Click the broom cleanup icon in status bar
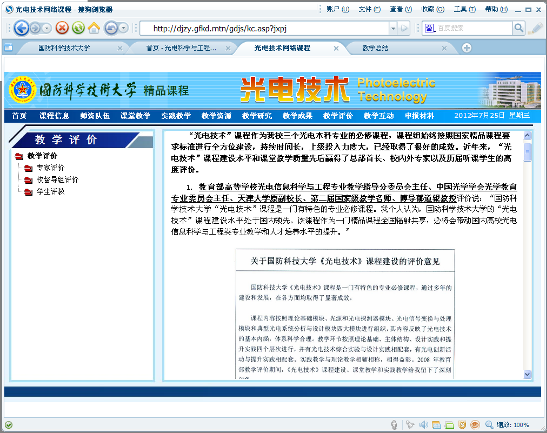 410,425
